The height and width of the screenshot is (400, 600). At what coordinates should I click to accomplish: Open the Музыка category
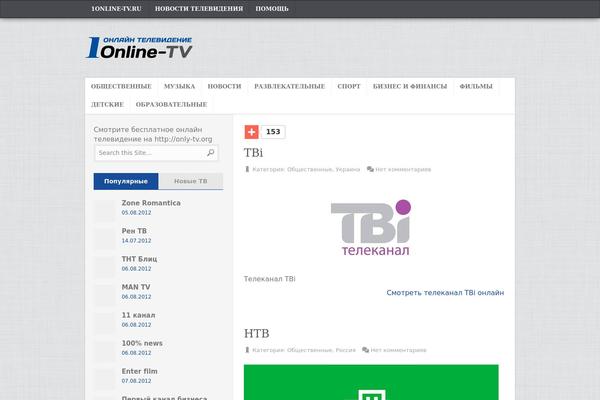(x=179, y=87)
